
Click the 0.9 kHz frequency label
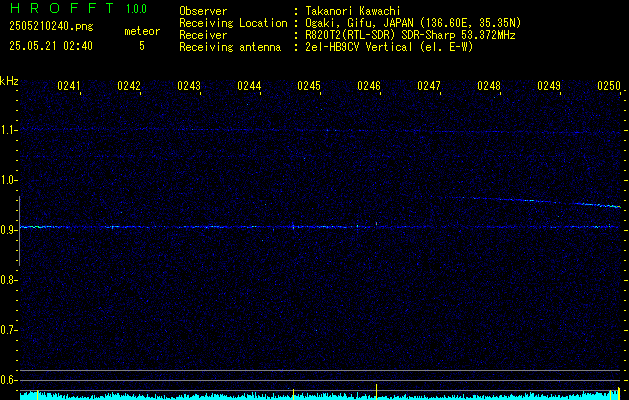click(7, 230)
